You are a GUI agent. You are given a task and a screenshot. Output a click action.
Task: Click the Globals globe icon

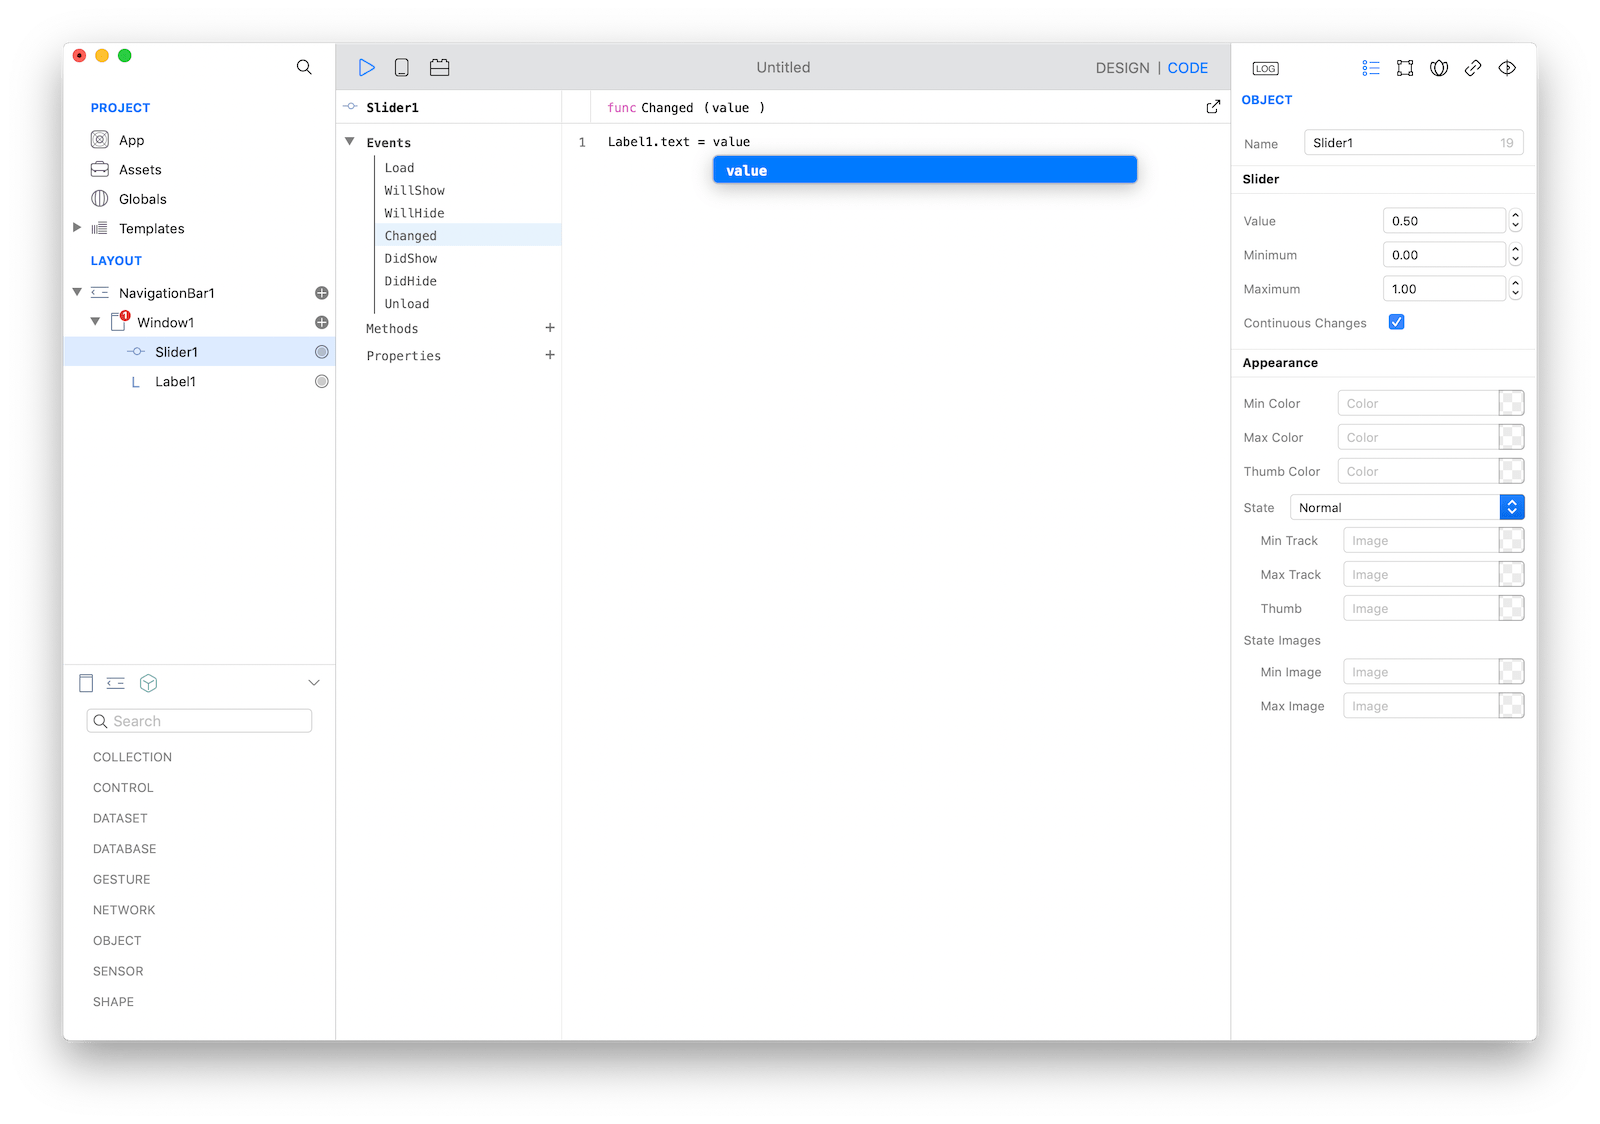tap(100, 199)
